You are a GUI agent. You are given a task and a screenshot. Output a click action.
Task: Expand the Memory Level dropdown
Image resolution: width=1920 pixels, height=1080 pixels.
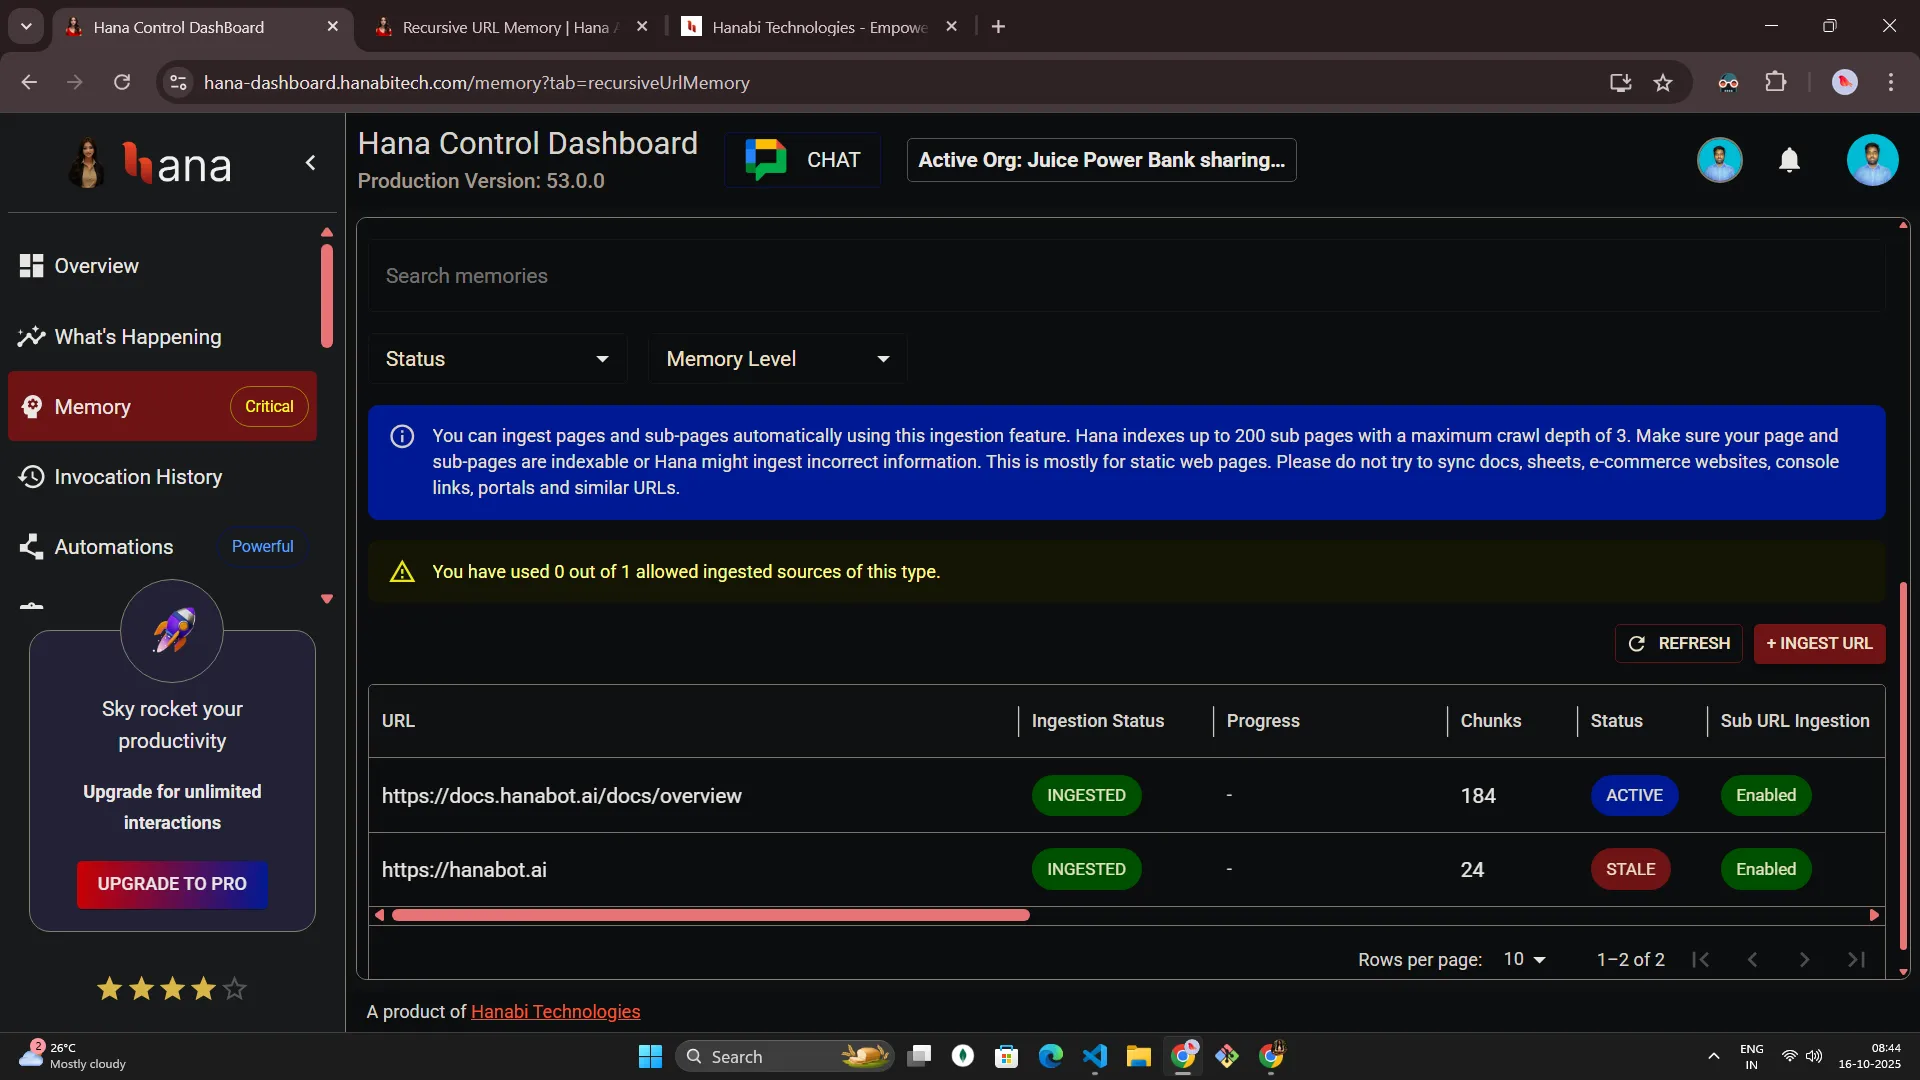pyautogui.click(x=777, y=359)
